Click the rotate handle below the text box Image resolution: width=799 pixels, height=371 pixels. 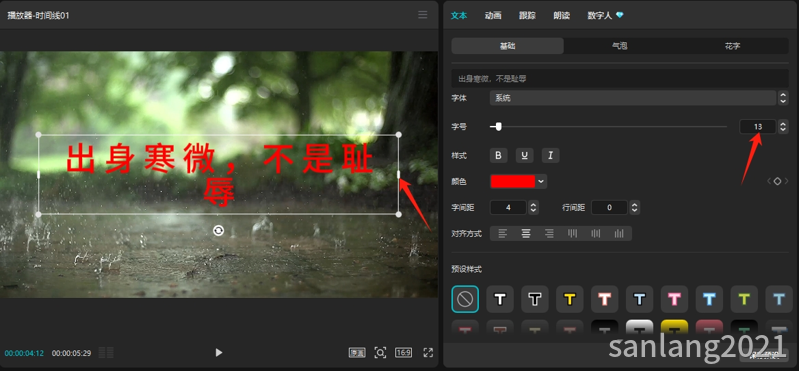pyautogui.click(x=218, y=231)
